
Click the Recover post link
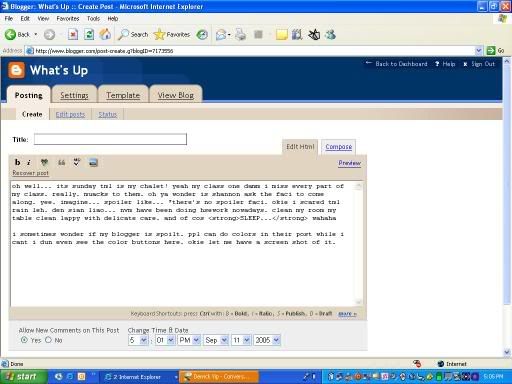point(30,173)
